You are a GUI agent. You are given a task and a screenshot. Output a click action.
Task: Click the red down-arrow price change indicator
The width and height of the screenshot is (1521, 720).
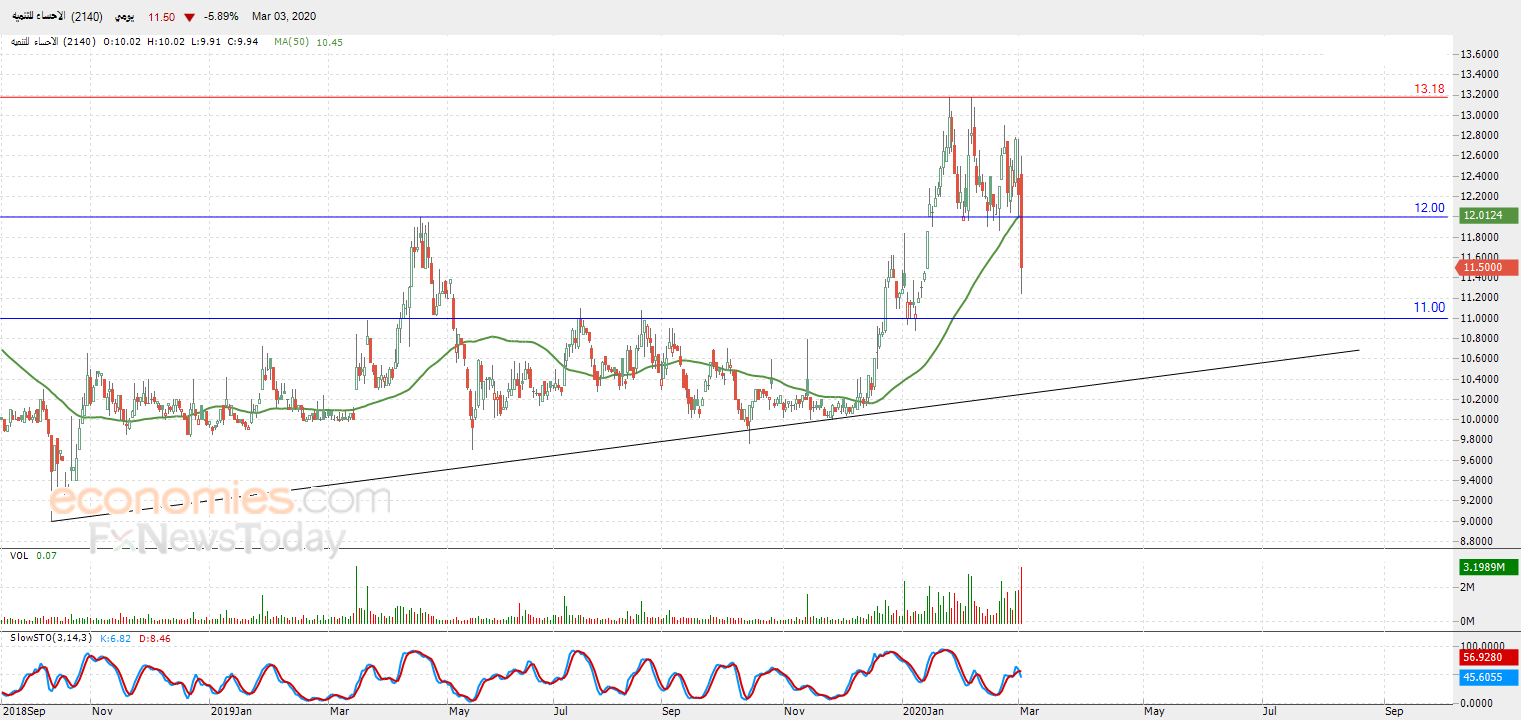click(x=189, y=18)
